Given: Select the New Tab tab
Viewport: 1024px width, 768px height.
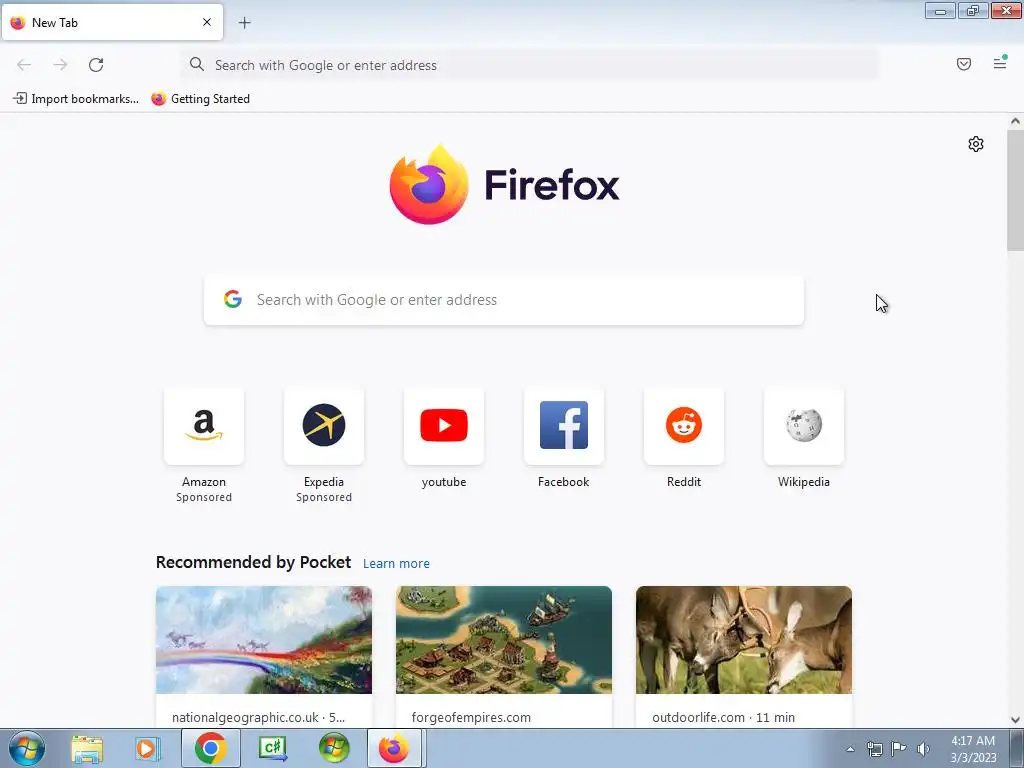Looking at the screenshot, I should [x=112, y=22].
